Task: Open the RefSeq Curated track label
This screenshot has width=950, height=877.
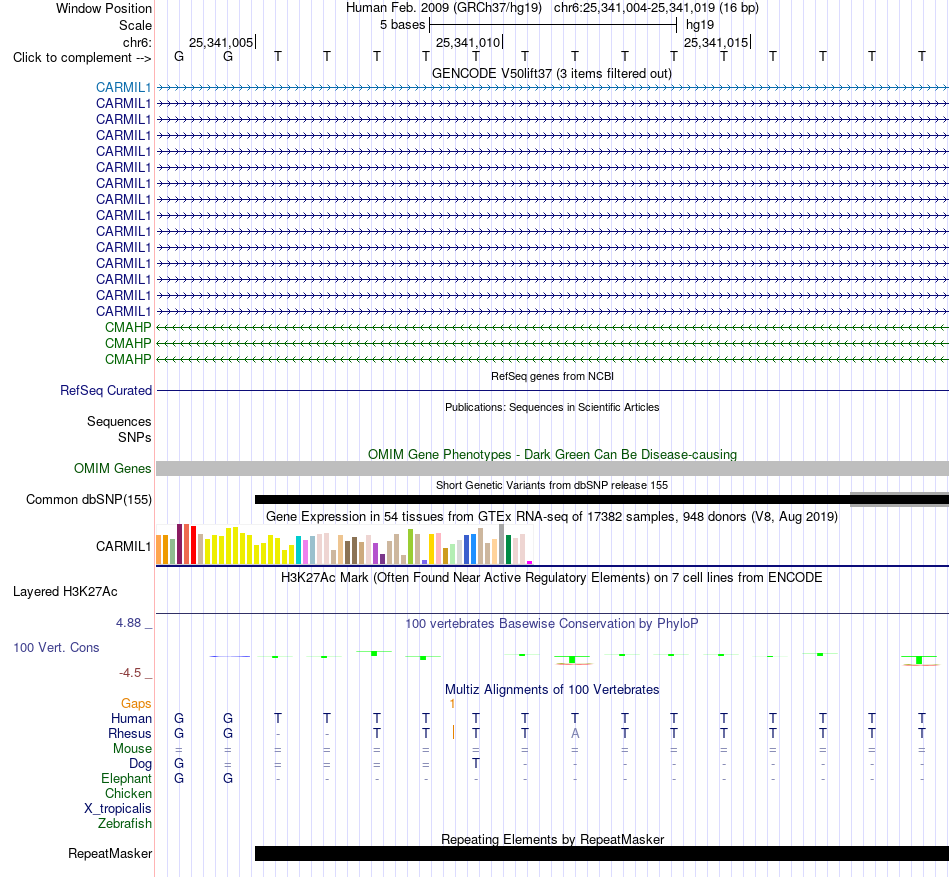Action: [105, 391]
